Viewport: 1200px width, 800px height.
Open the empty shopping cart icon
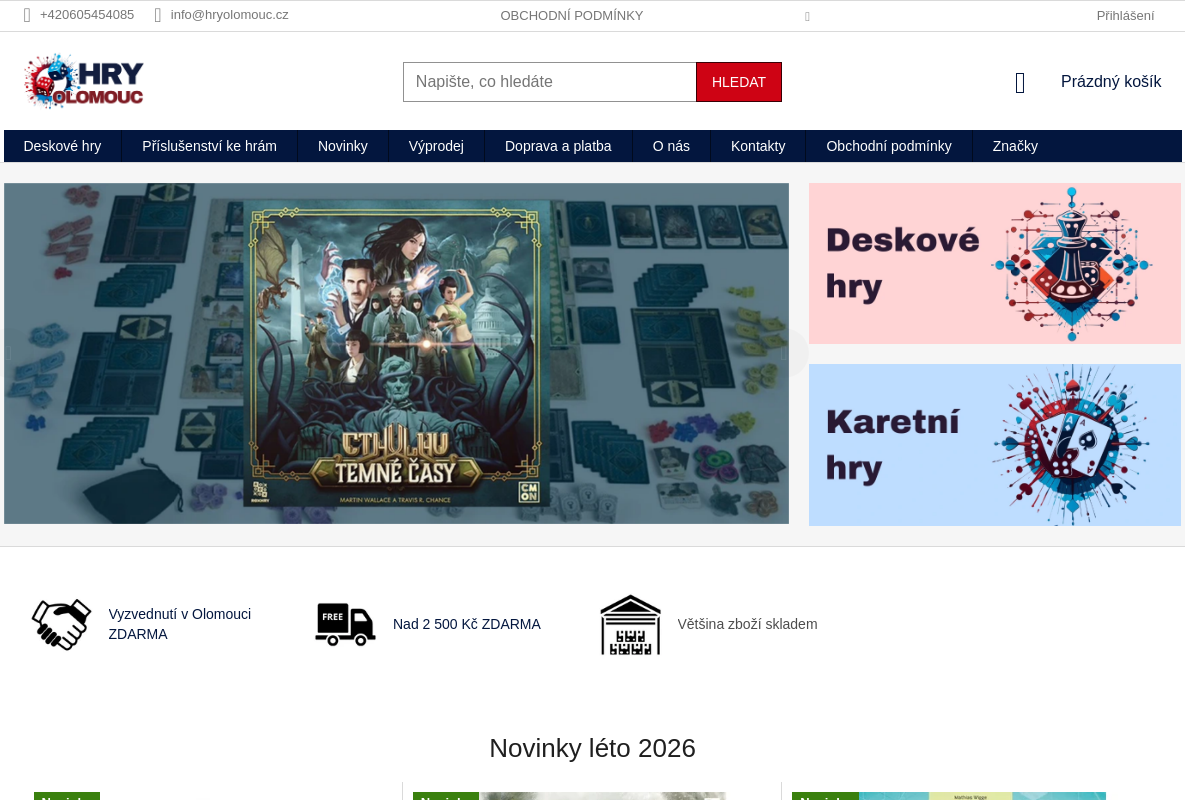1020,83
